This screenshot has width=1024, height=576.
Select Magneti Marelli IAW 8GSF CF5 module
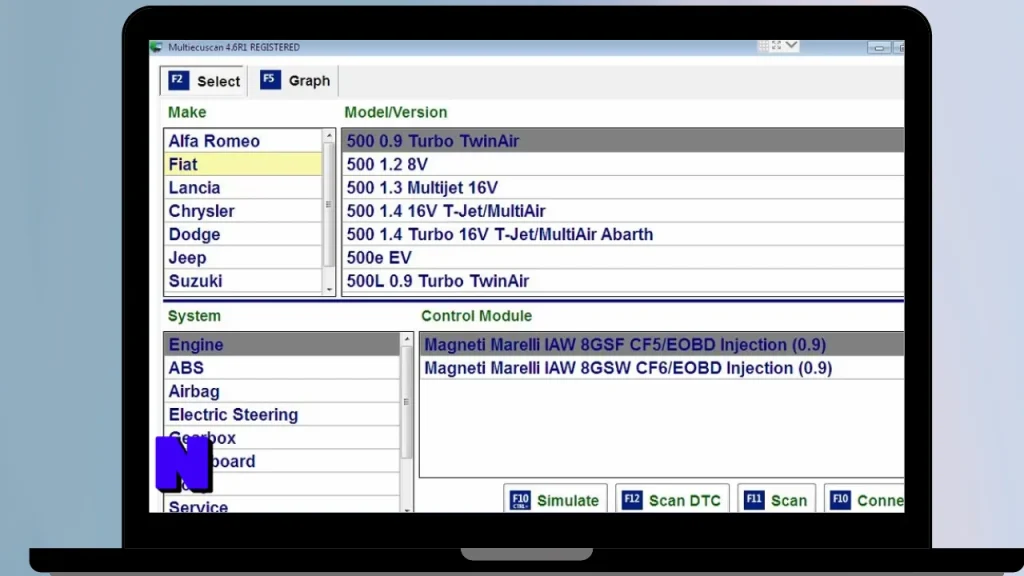click(x=662, y=345)
